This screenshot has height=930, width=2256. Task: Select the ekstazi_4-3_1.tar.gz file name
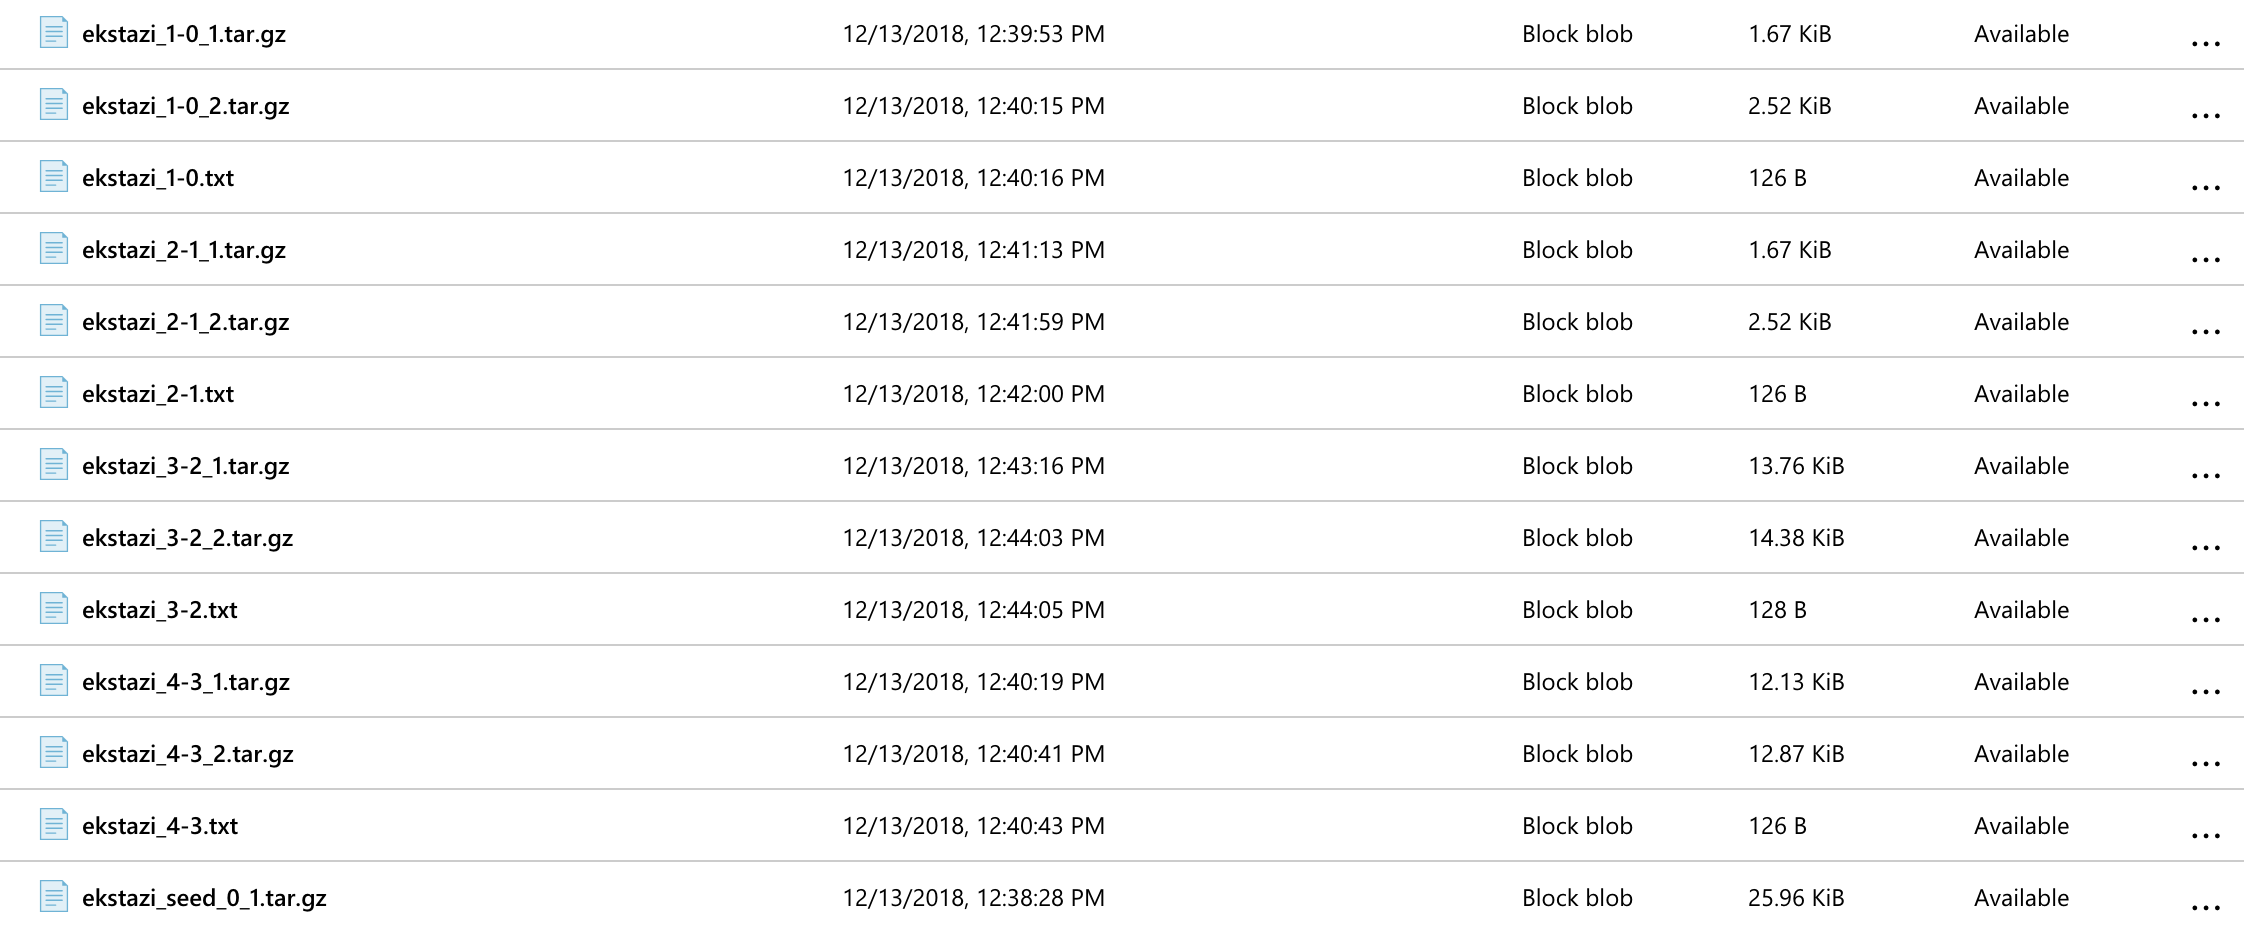[186, 682]
